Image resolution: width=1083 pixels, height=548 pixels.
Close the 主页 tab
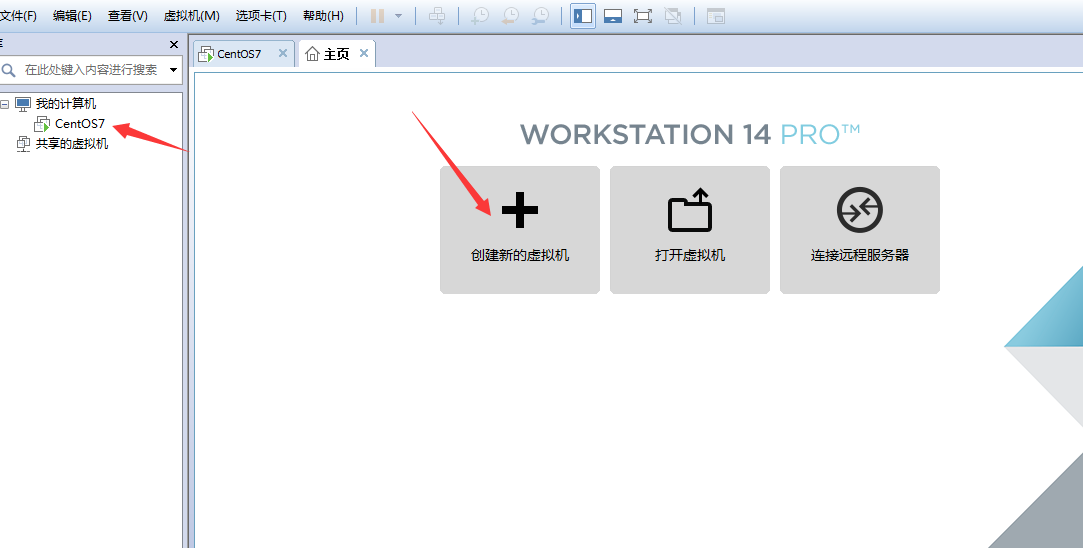point(364,53)
